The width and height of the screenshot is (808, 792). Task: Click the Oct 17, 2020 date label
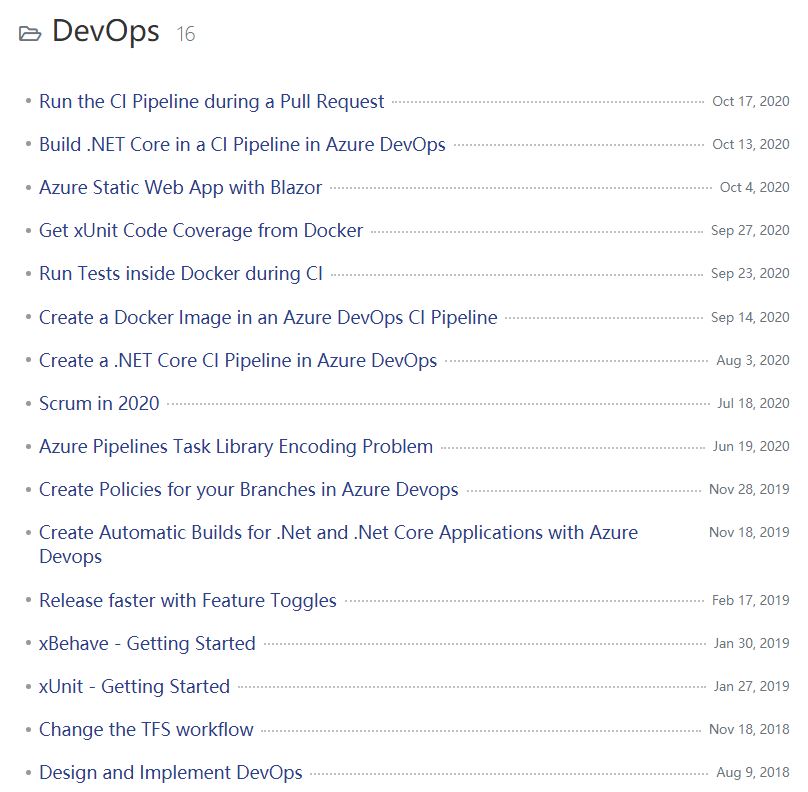click(x=750, y=101)
